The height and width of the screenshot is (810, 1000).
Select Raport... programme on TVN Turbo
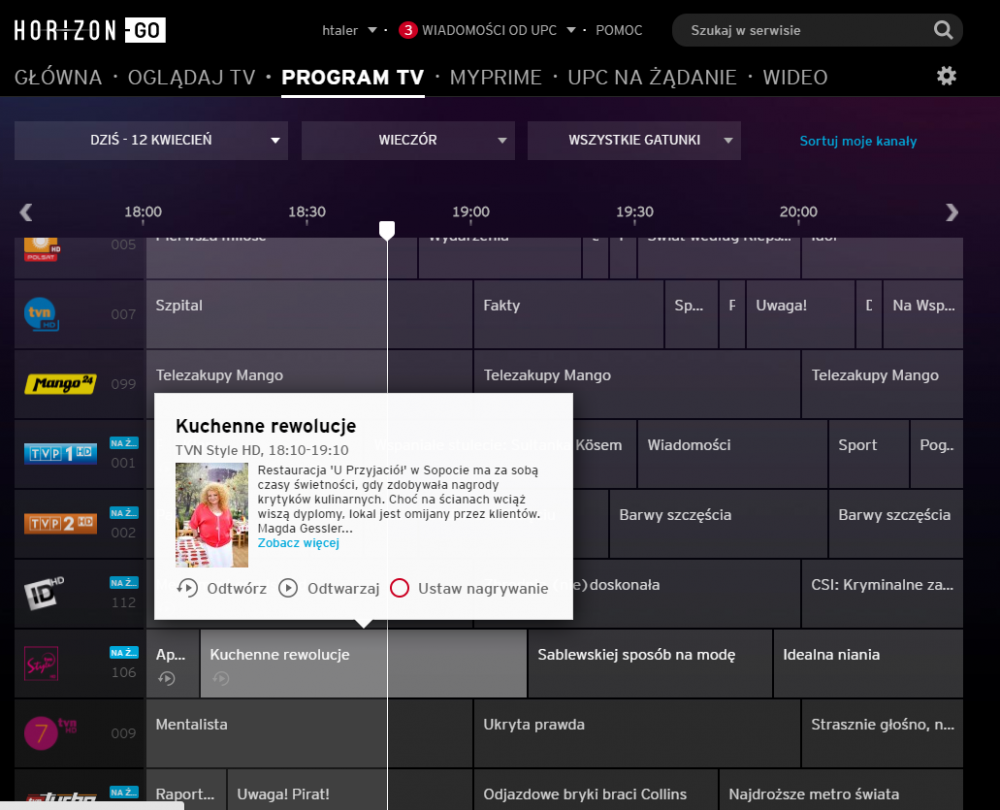(x=186, y=790)
